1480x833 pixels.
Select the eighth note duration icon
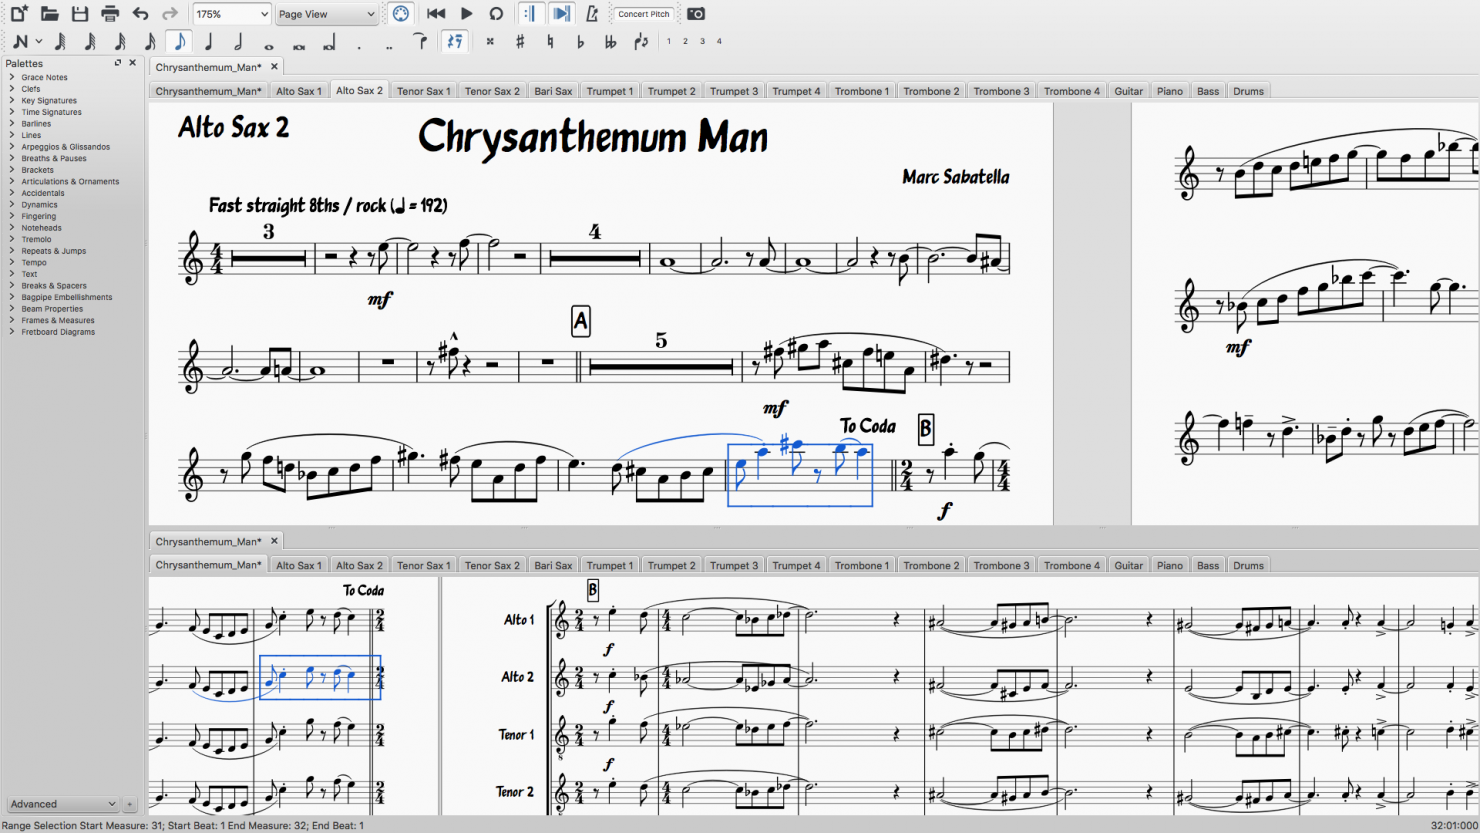click(179, 41)
